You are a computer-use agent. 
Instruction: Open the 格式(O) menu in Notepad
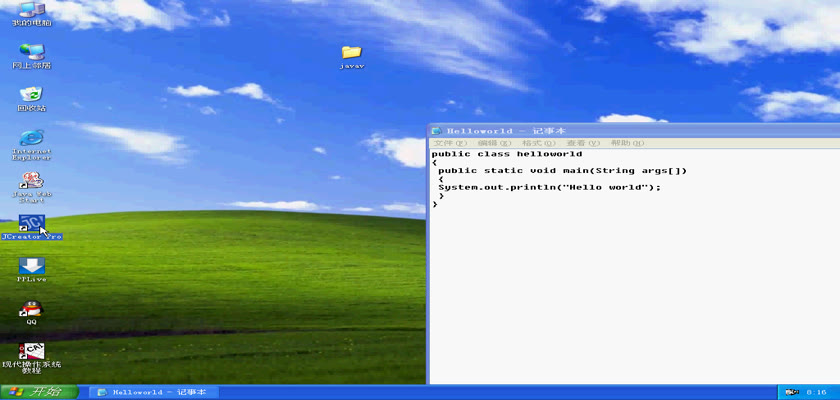point(539,144)
